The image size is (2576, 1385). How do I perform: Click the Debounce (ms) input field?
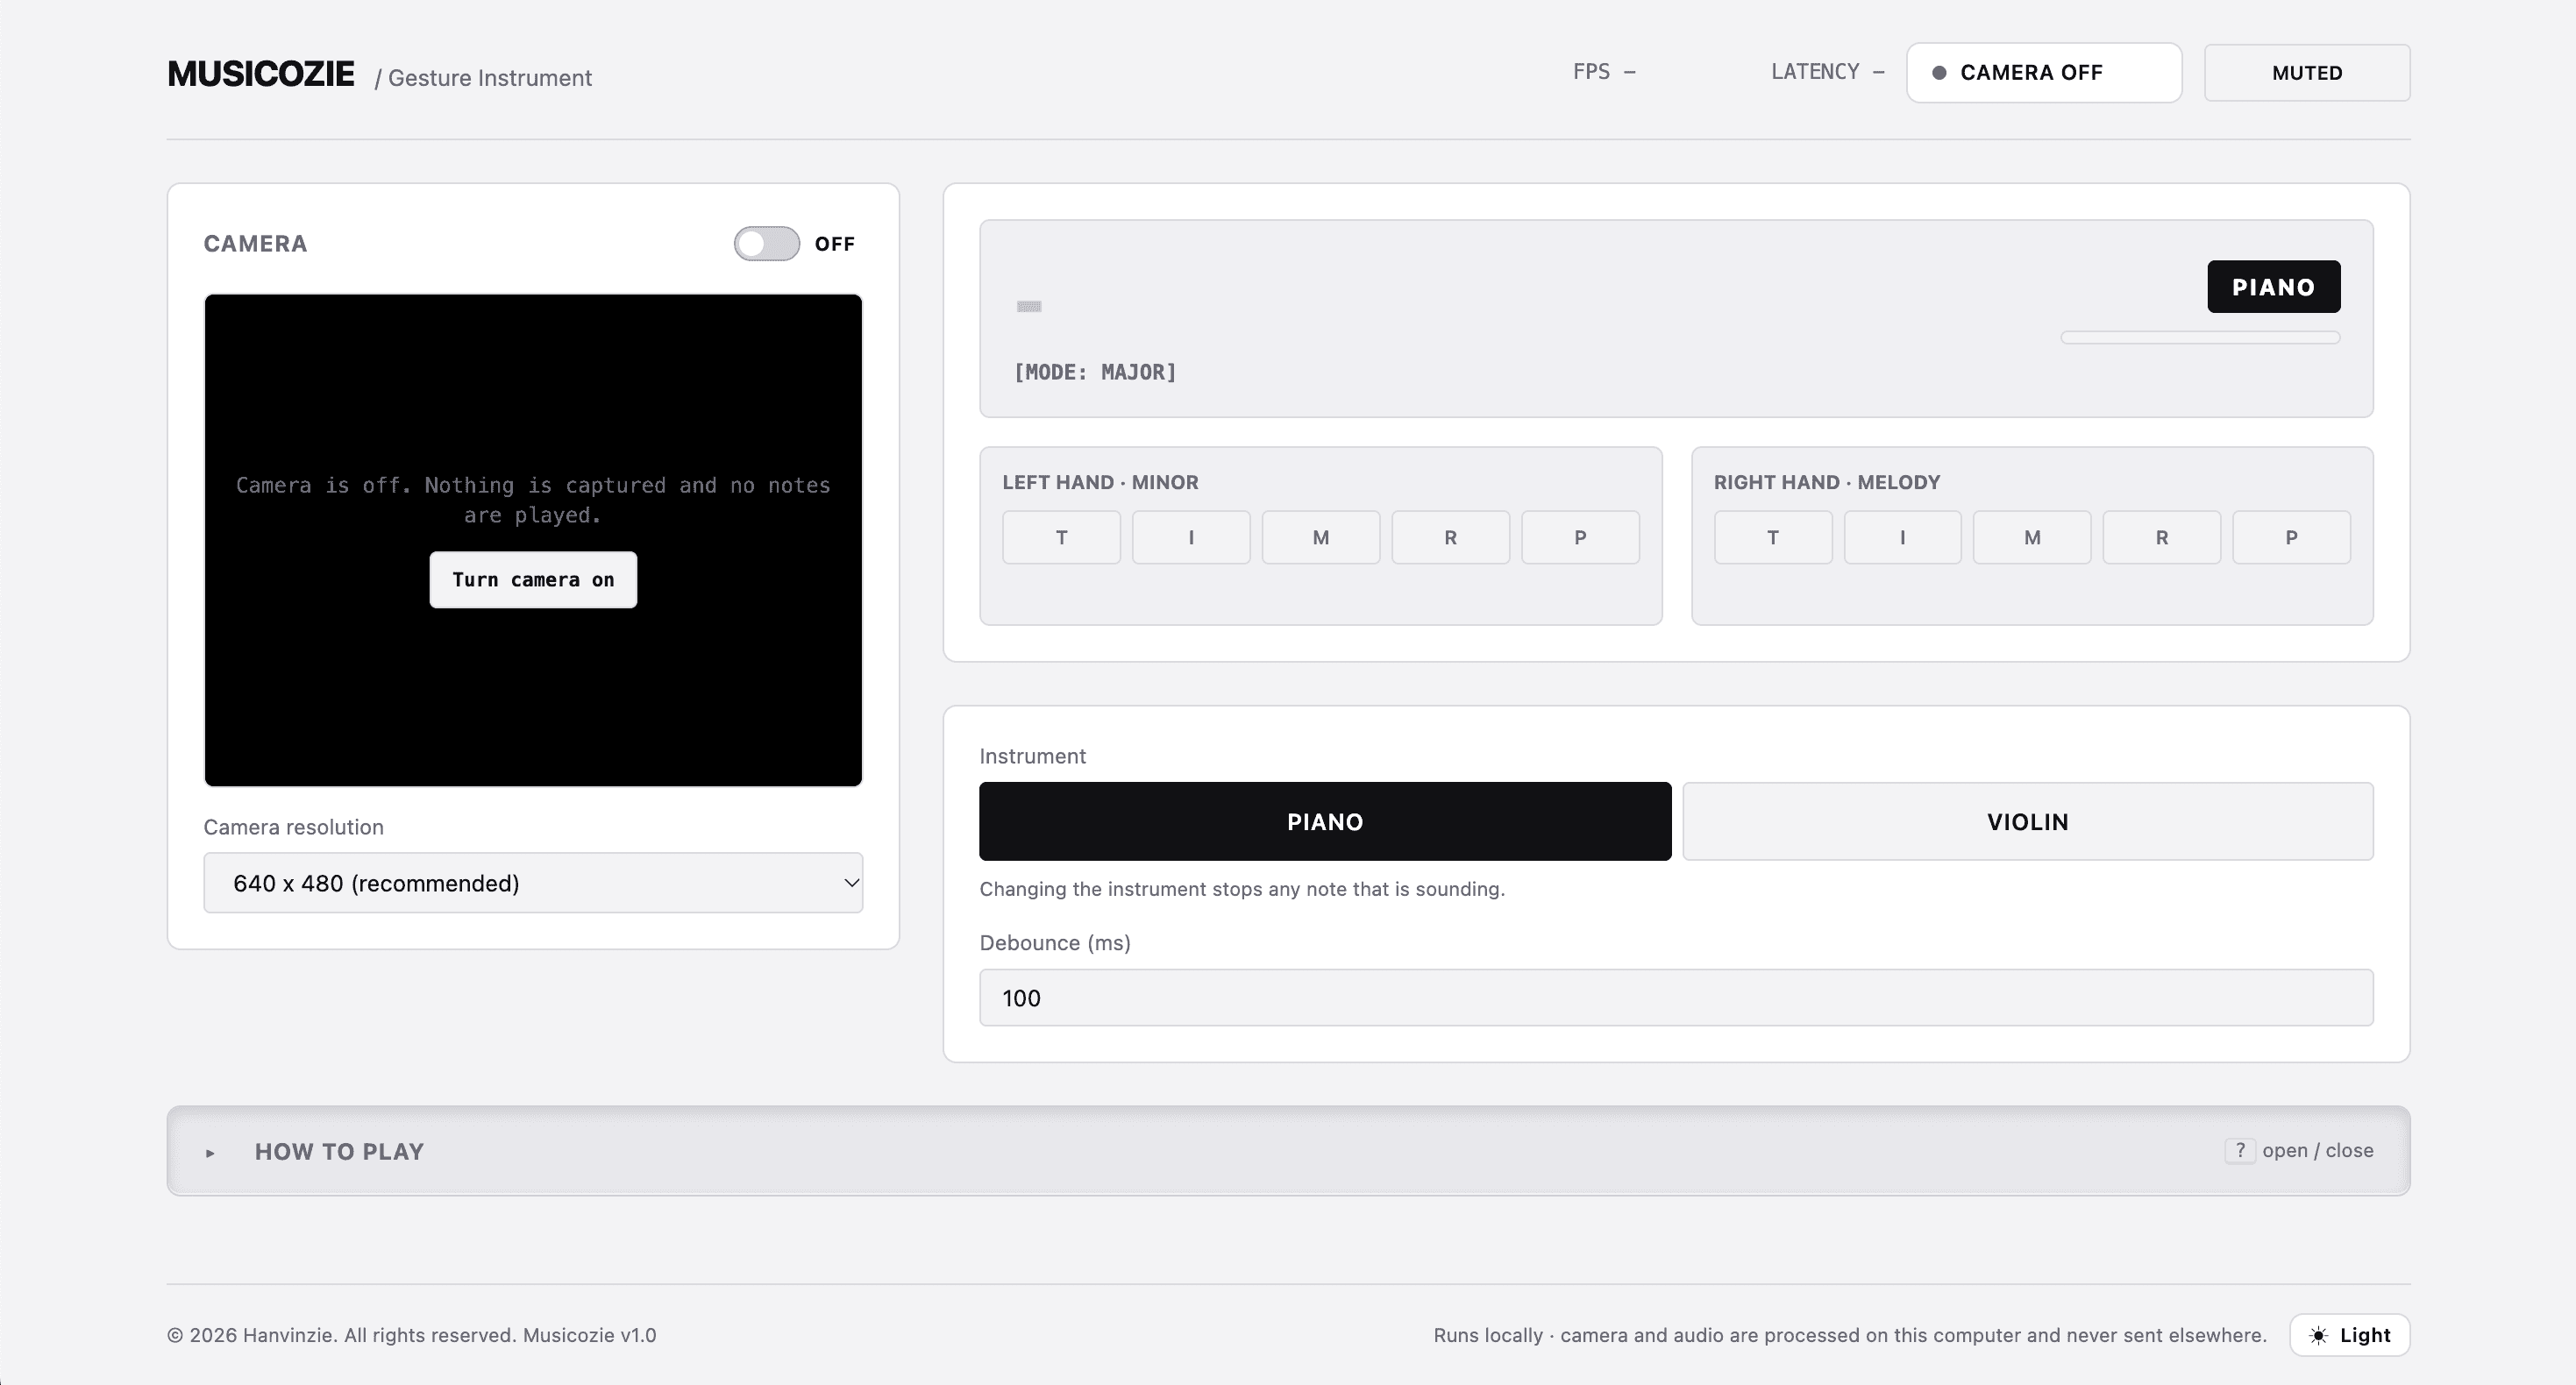(x=1676, y=997)
